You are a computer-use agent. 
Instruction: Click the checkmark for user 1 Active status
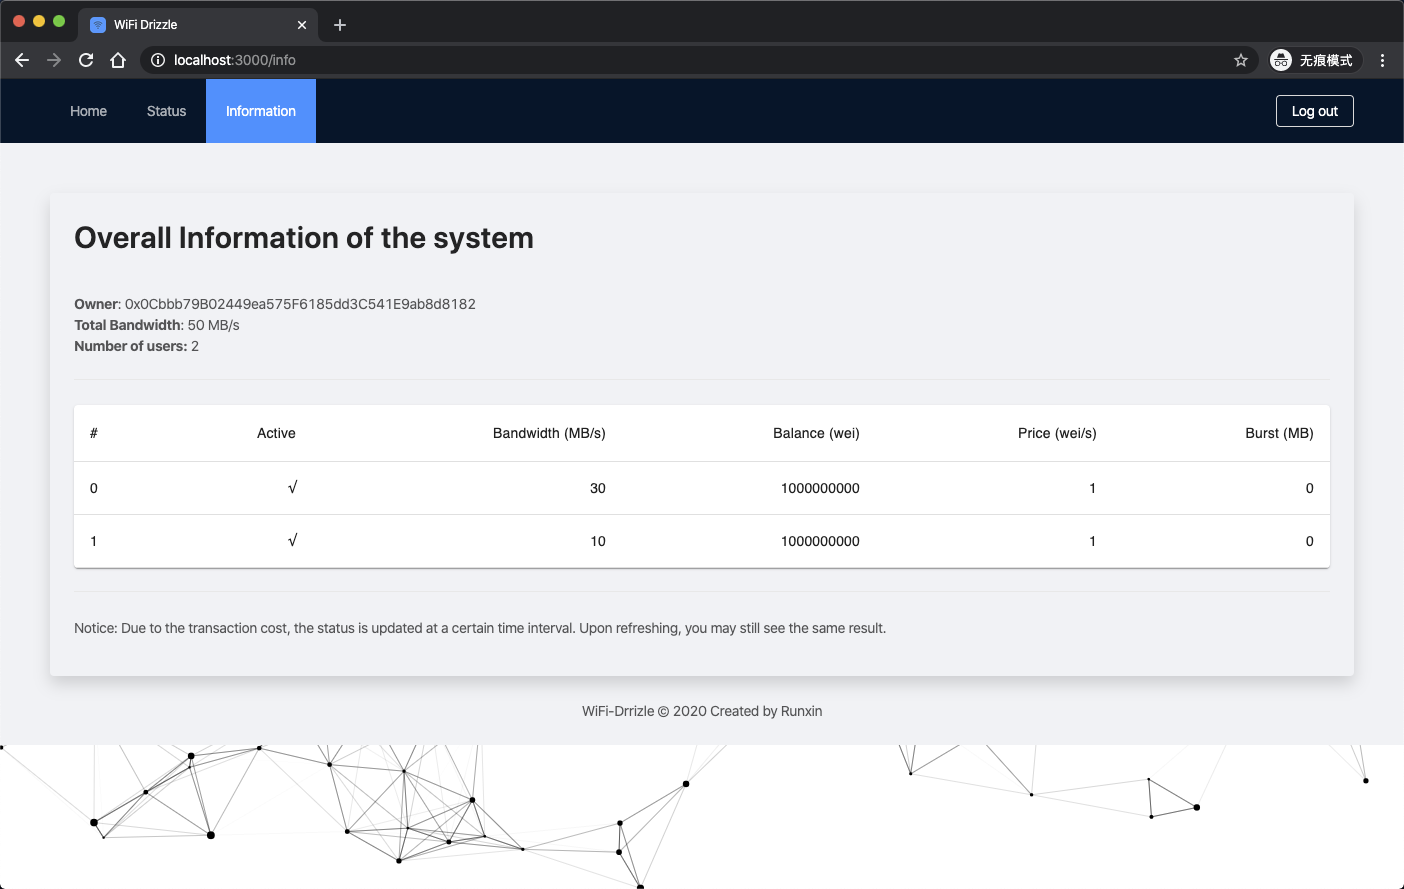pyautogui.click(x=292, y=541)
